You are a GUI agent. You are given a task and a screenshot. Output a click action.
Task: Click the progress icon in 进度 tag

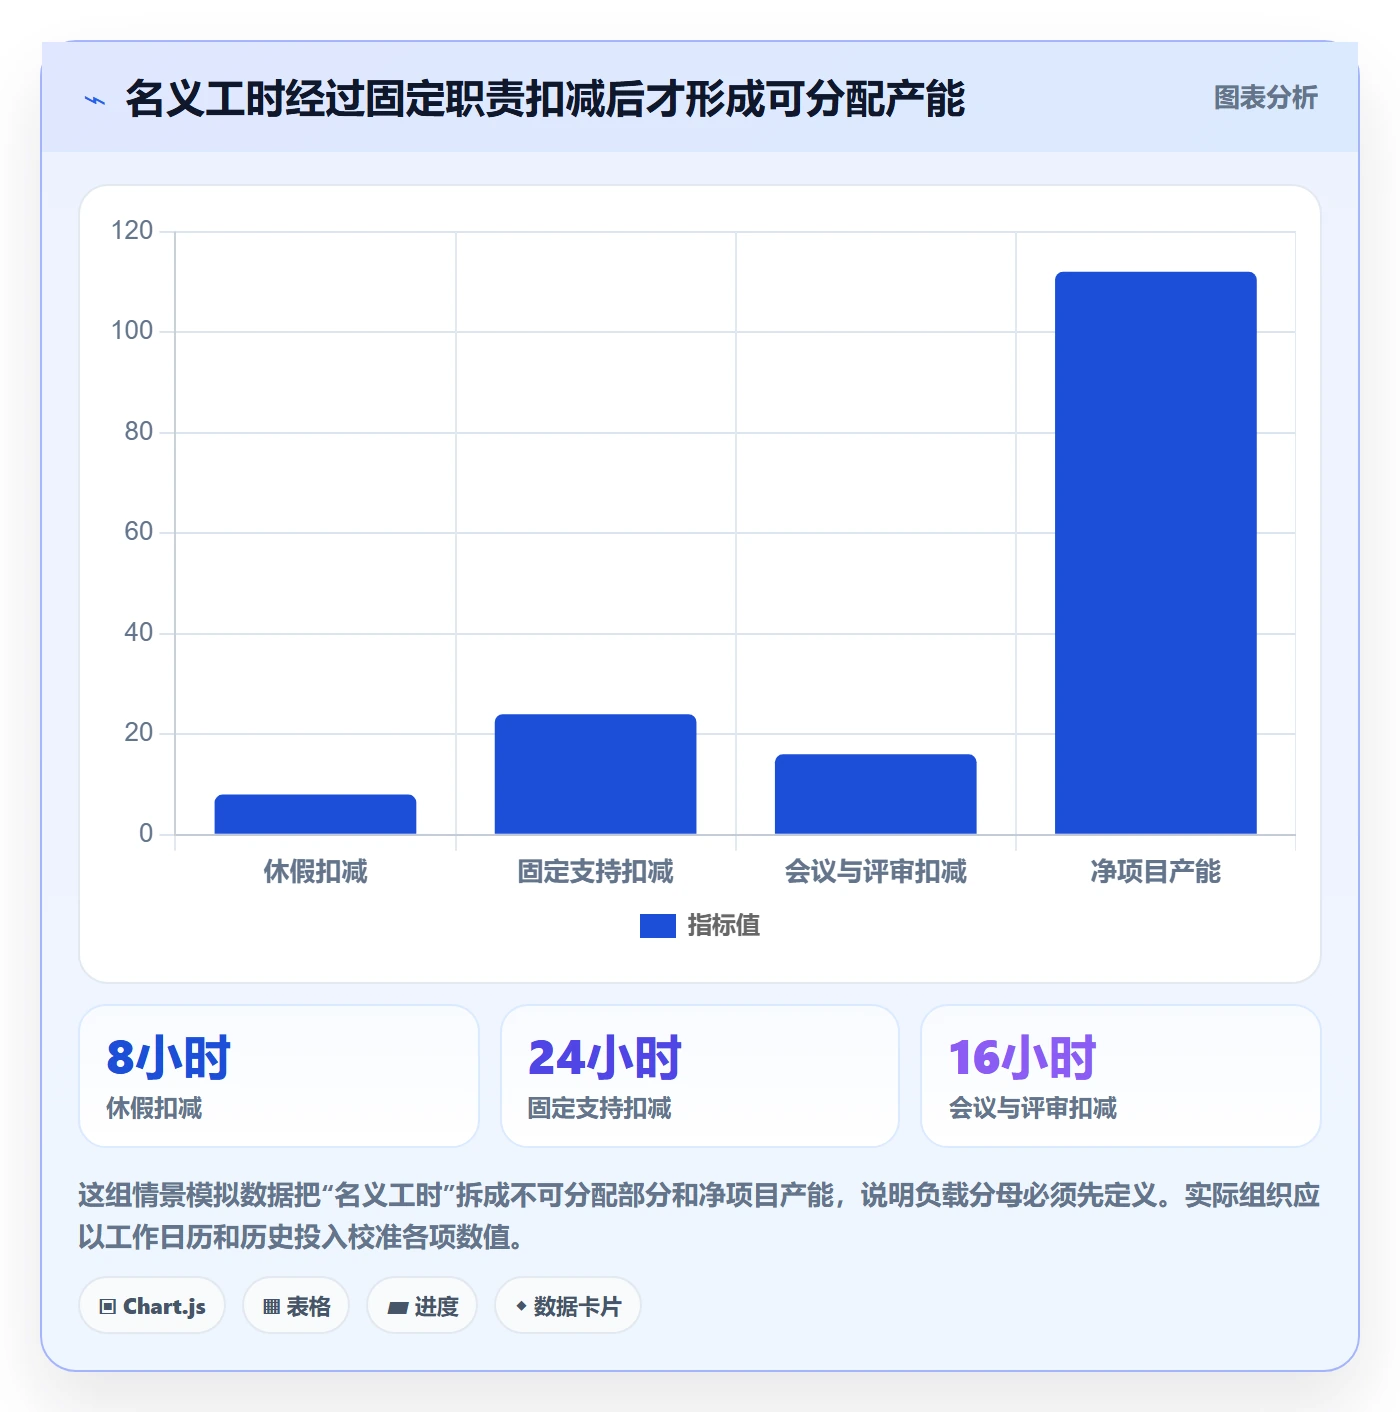pyautogui.click(x=398, y=1307)
